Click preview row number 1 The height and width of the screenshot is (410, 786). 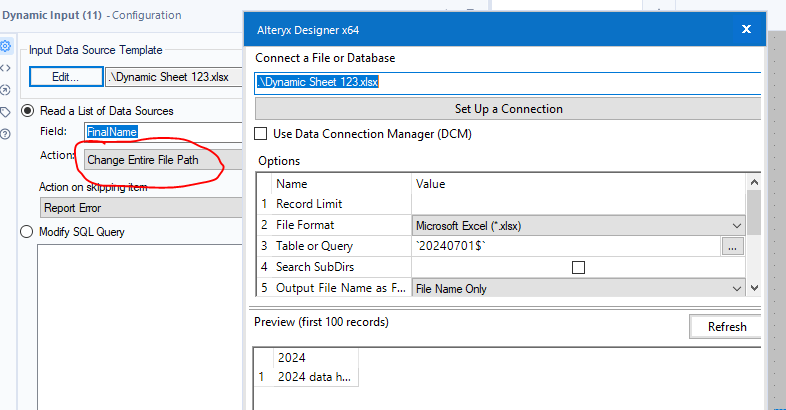click(261, 377)
